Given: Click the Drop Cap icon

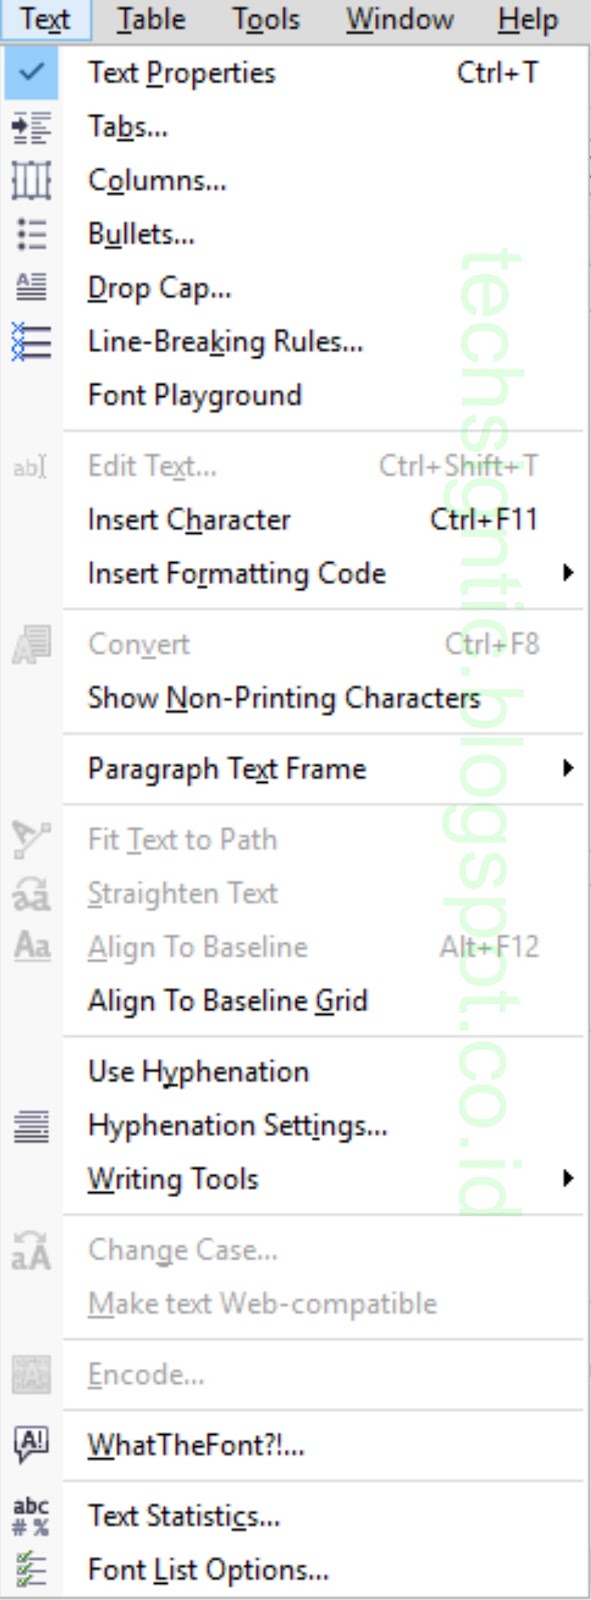Looking at the screenshot, I should click(x=30, y=288).
